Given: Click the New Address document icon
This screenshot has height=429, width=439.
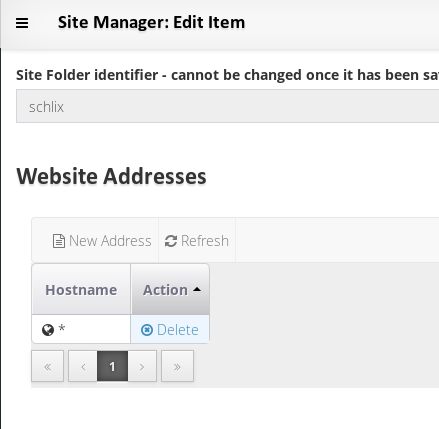Looking at the screenshot, I should pos(59,241).
